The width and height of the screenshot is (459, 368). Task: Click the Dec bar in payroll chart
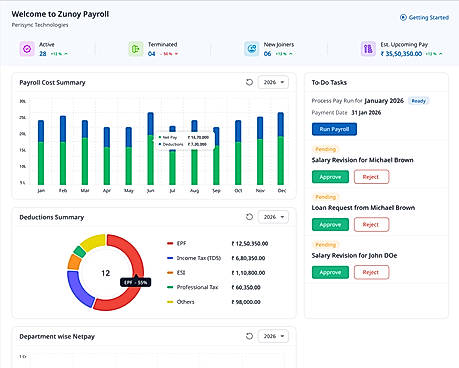pyautogui.click(x=281, y=149)
